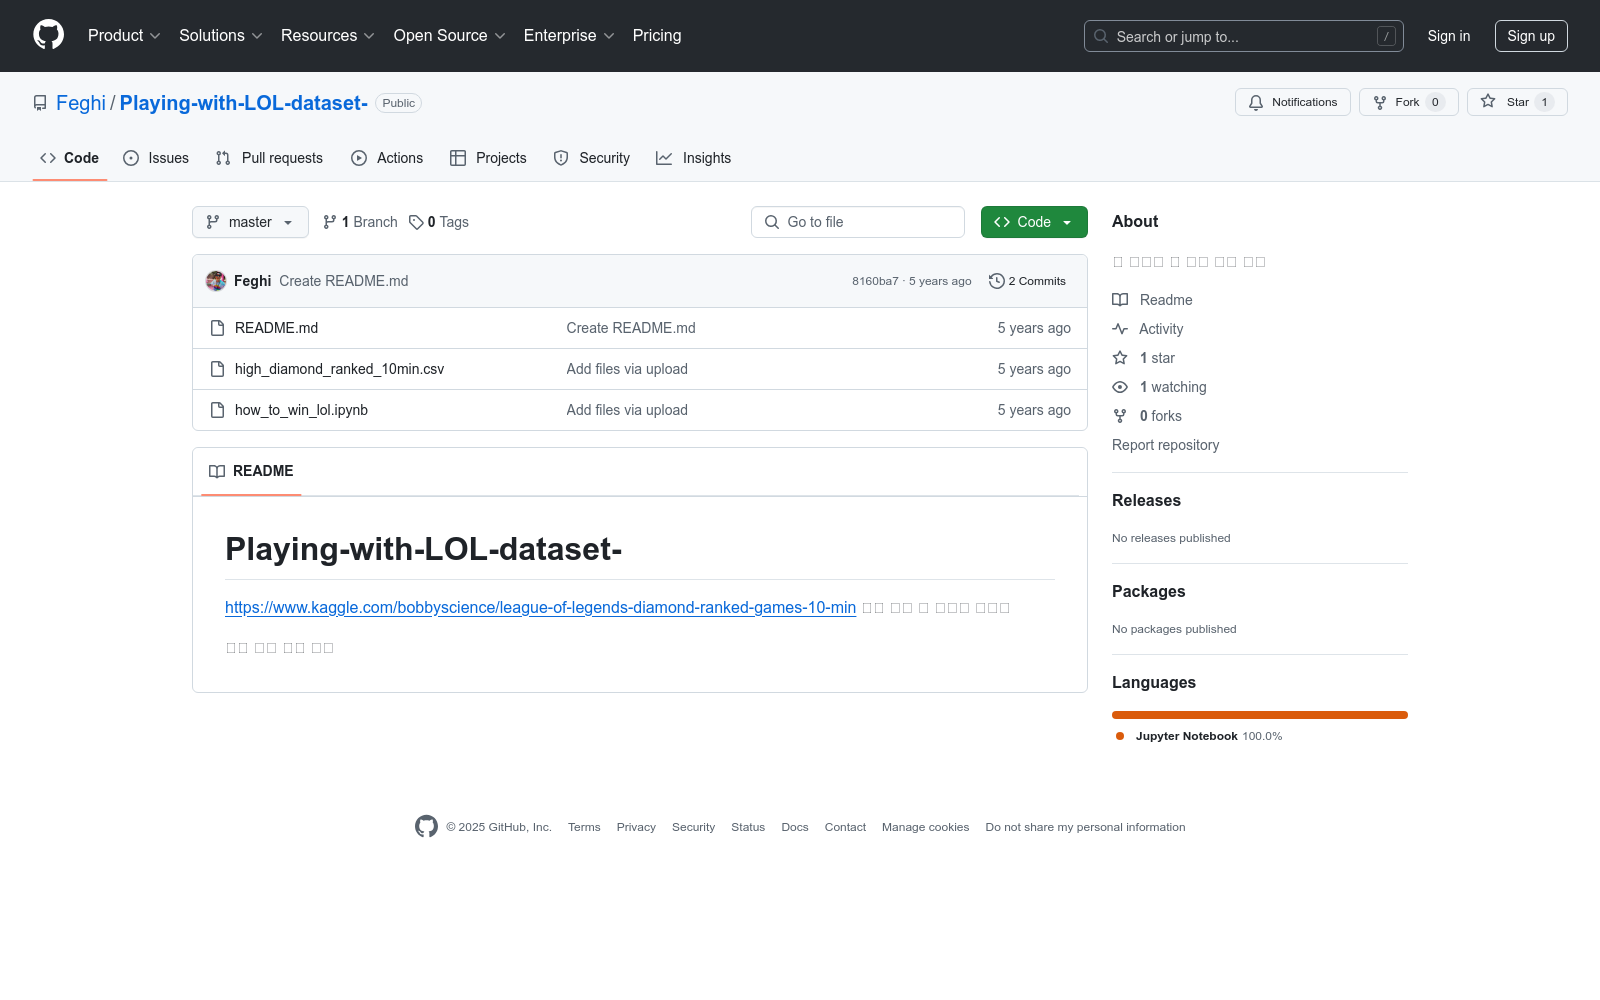
Task: Switch to the Insights tab
Action: (694, 158)
